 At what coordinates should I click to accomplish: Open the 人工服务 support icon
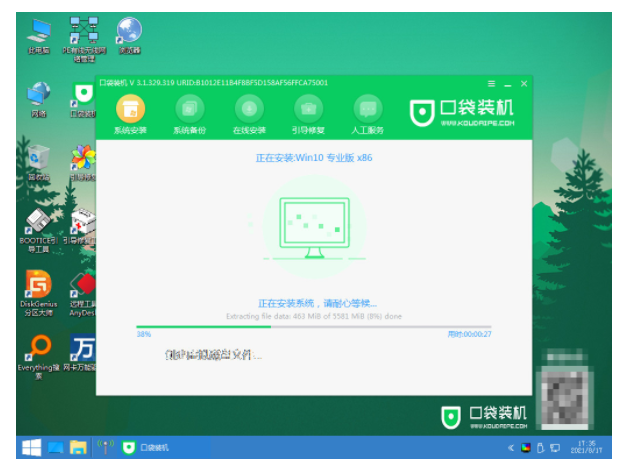pyautogui.click(x=368, y=109)
